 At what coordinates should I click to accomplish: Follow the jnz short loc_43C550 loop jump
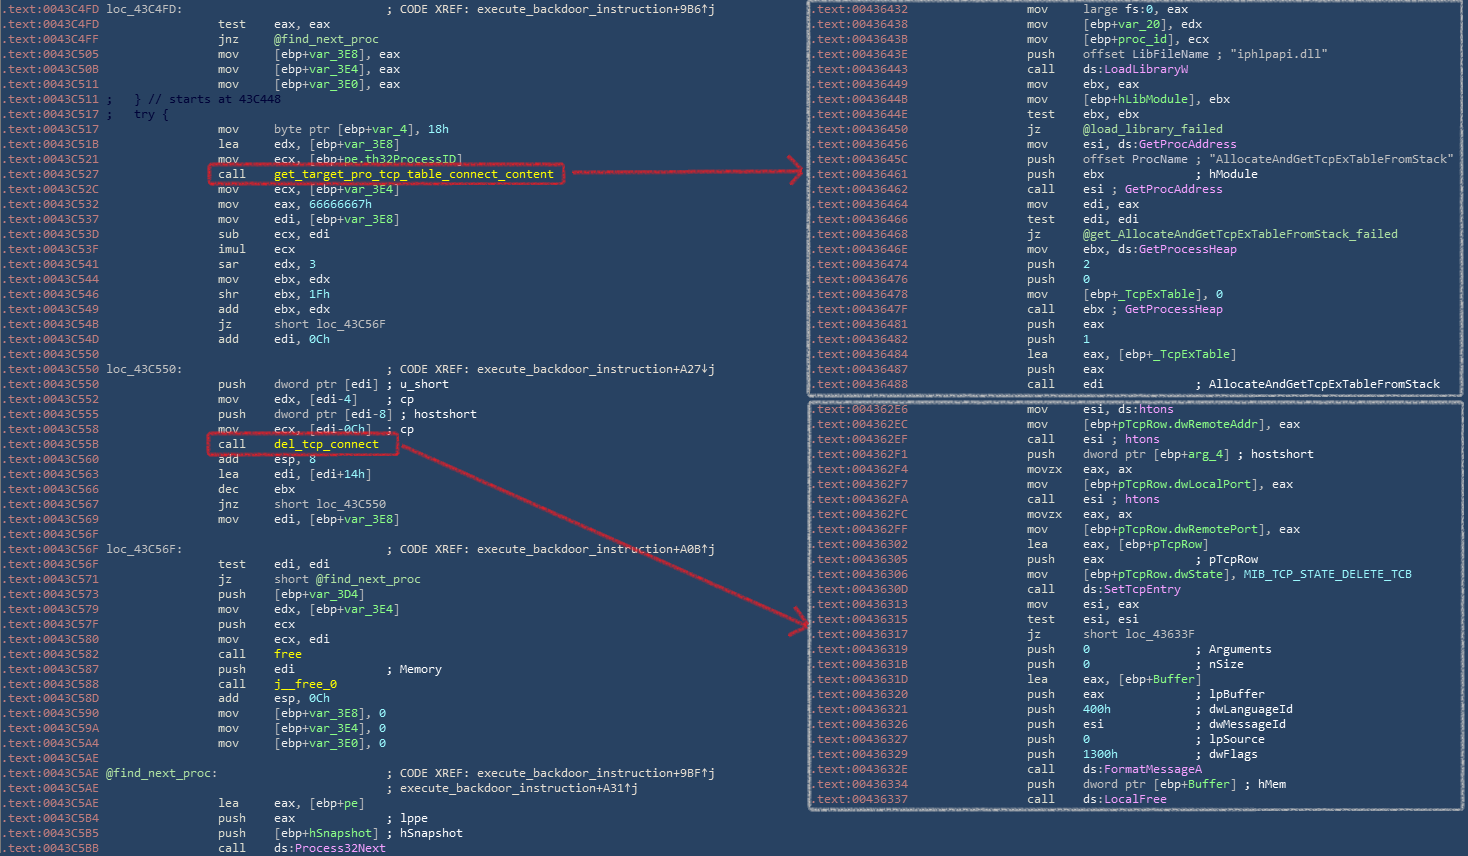(x=346, y=504)
